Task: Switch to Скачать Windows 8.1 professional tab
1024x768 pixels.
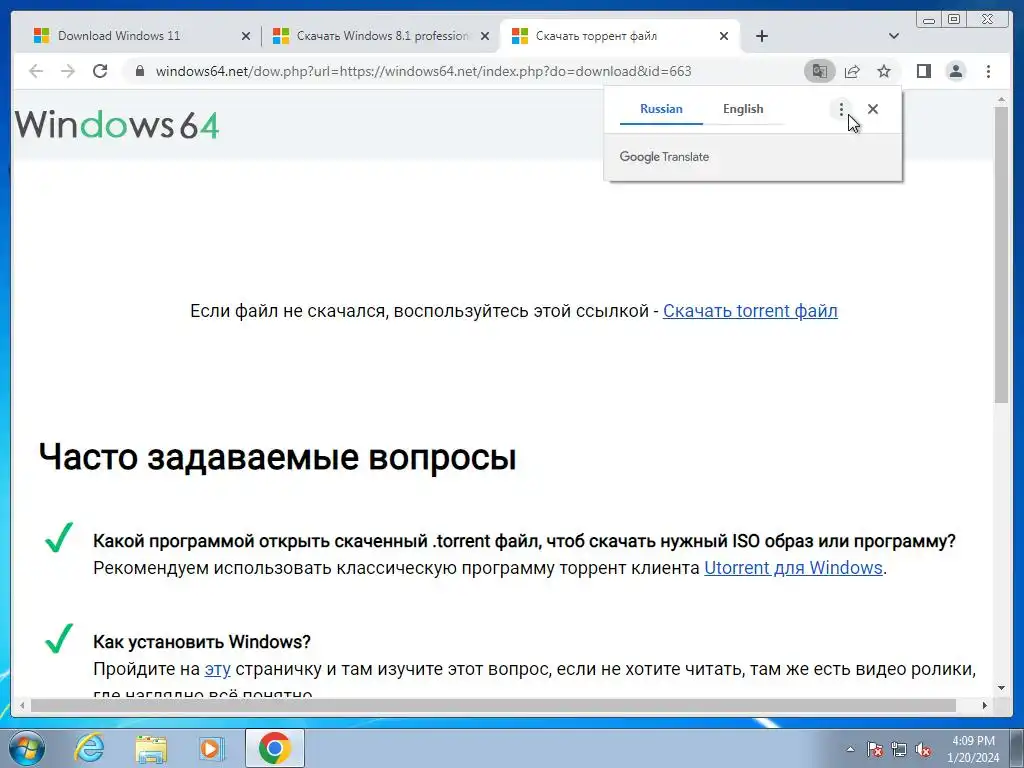Action: [x=383, y=36]
